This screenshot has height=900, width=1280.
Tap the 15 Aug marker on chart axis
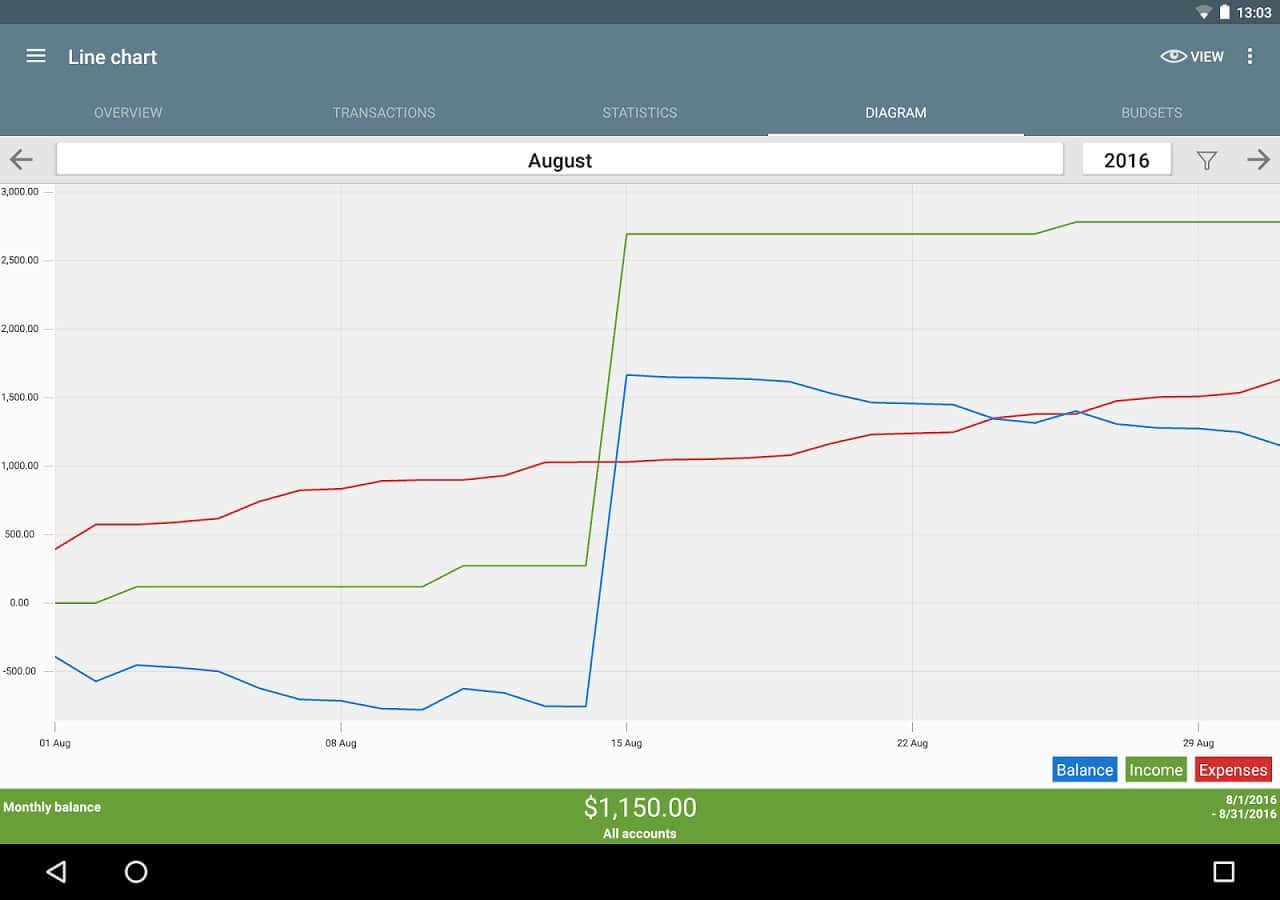(x=626, y=743)
